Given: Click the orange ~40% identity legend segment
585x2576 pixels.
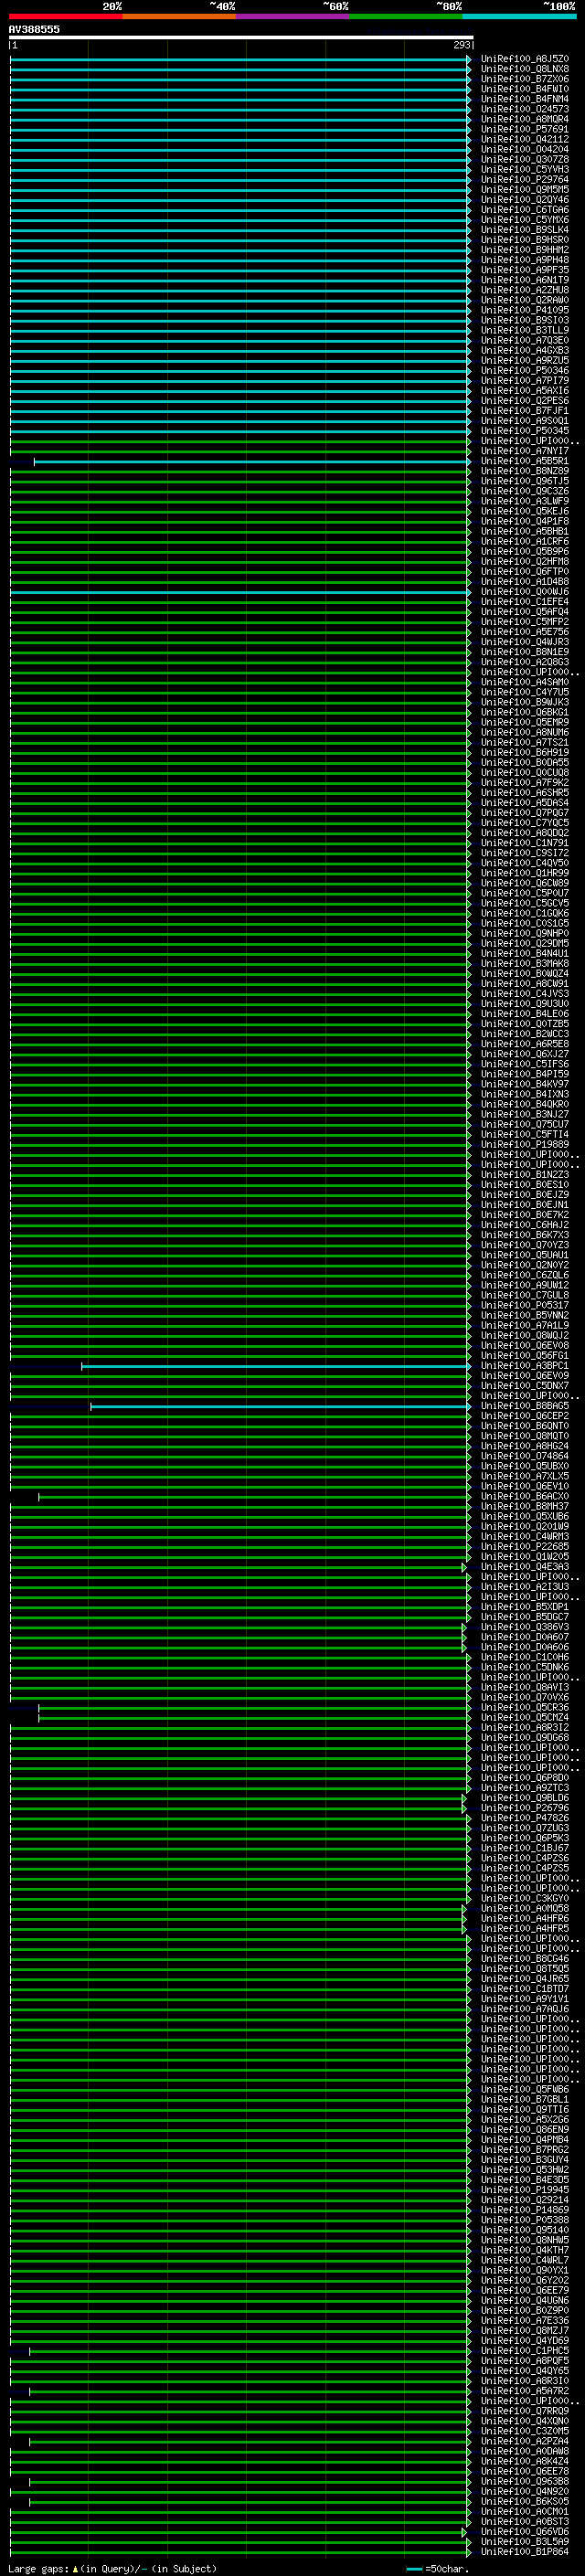Looking at the screenshot, I should [x=179, y=16].
